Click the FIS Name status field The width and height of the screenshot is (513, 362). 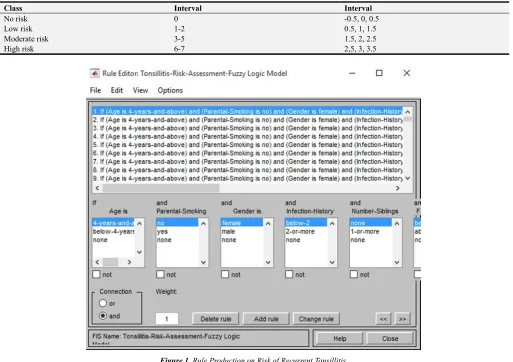(199, 338)
